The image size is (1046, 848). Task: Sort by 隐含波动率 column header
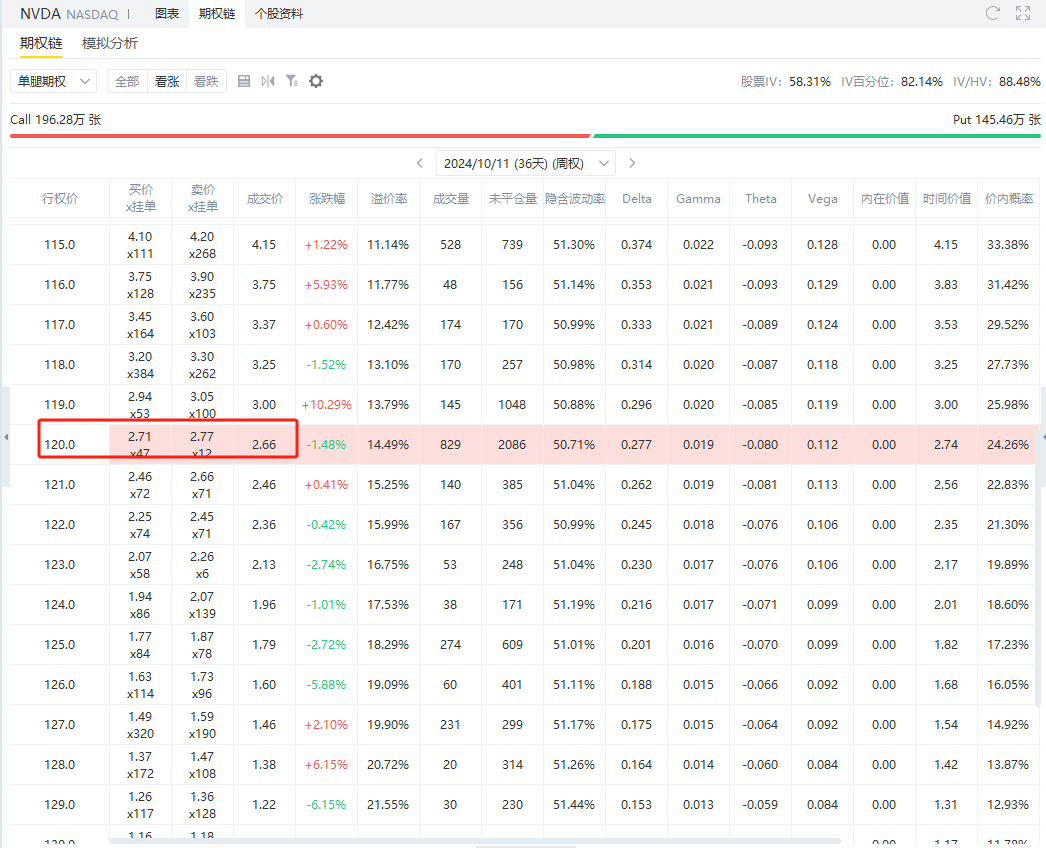[575, 198]
